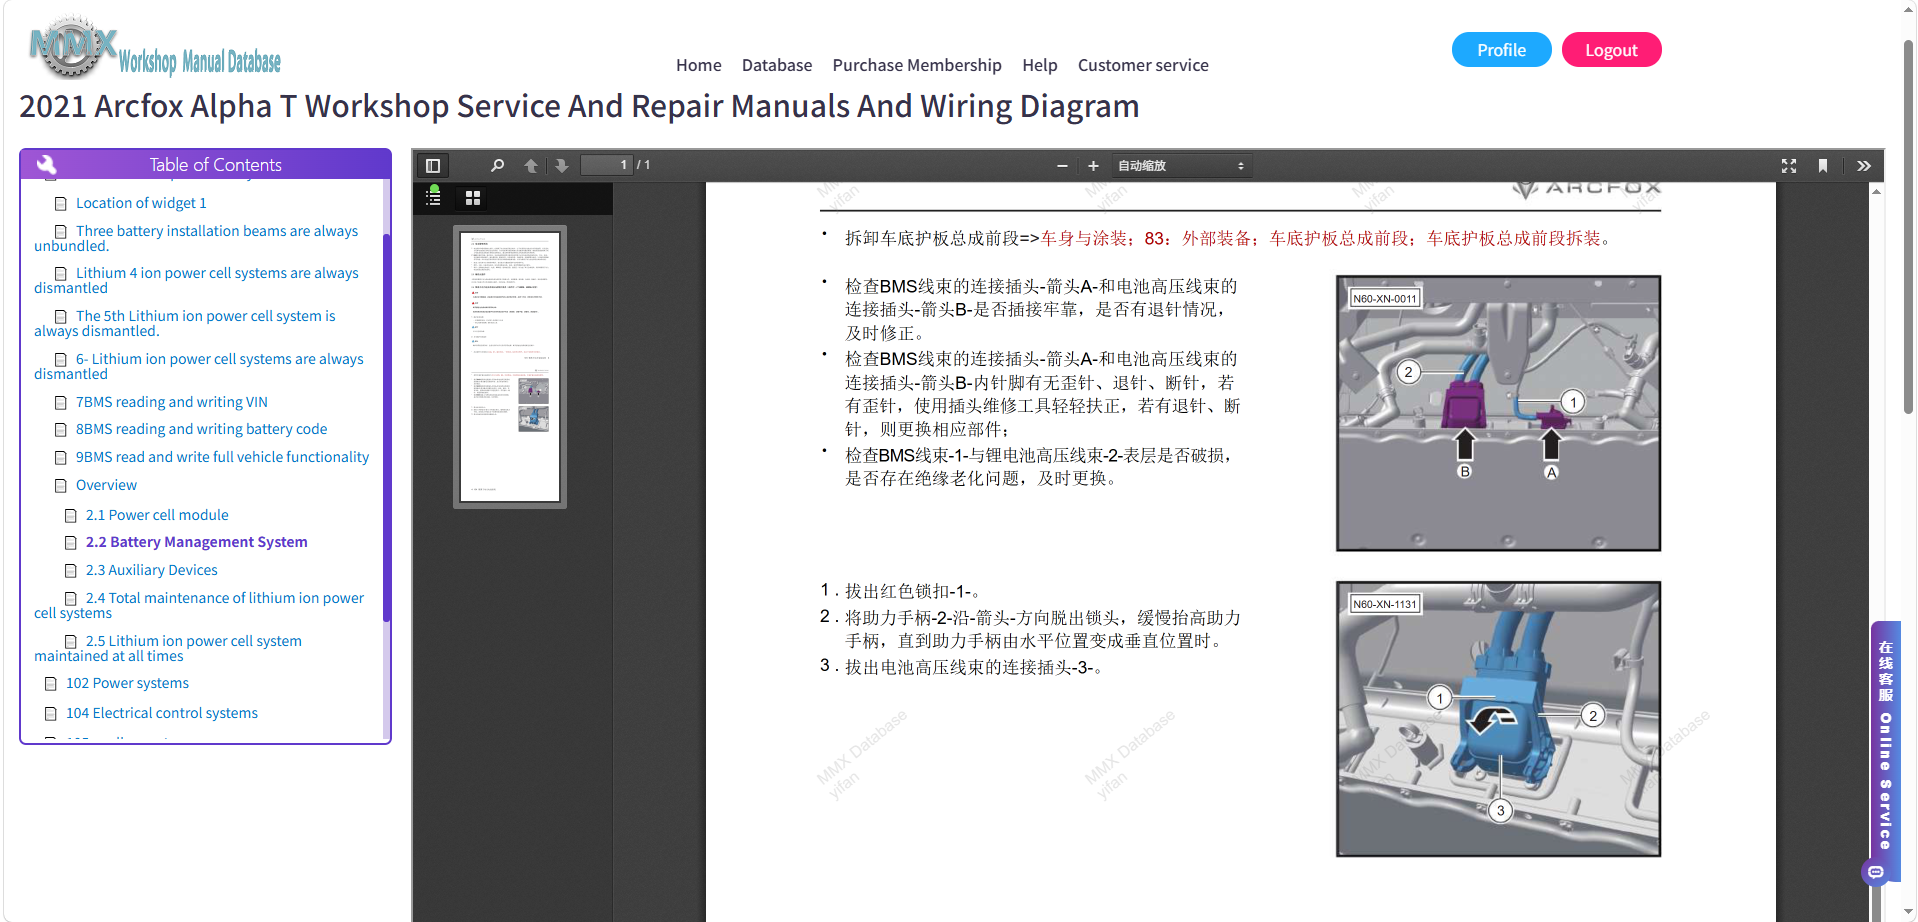This screenshot has height=922, width=1918.
Task: Click document icon beside 'The 5th Lithium ion'
Action: click(61, 317)
